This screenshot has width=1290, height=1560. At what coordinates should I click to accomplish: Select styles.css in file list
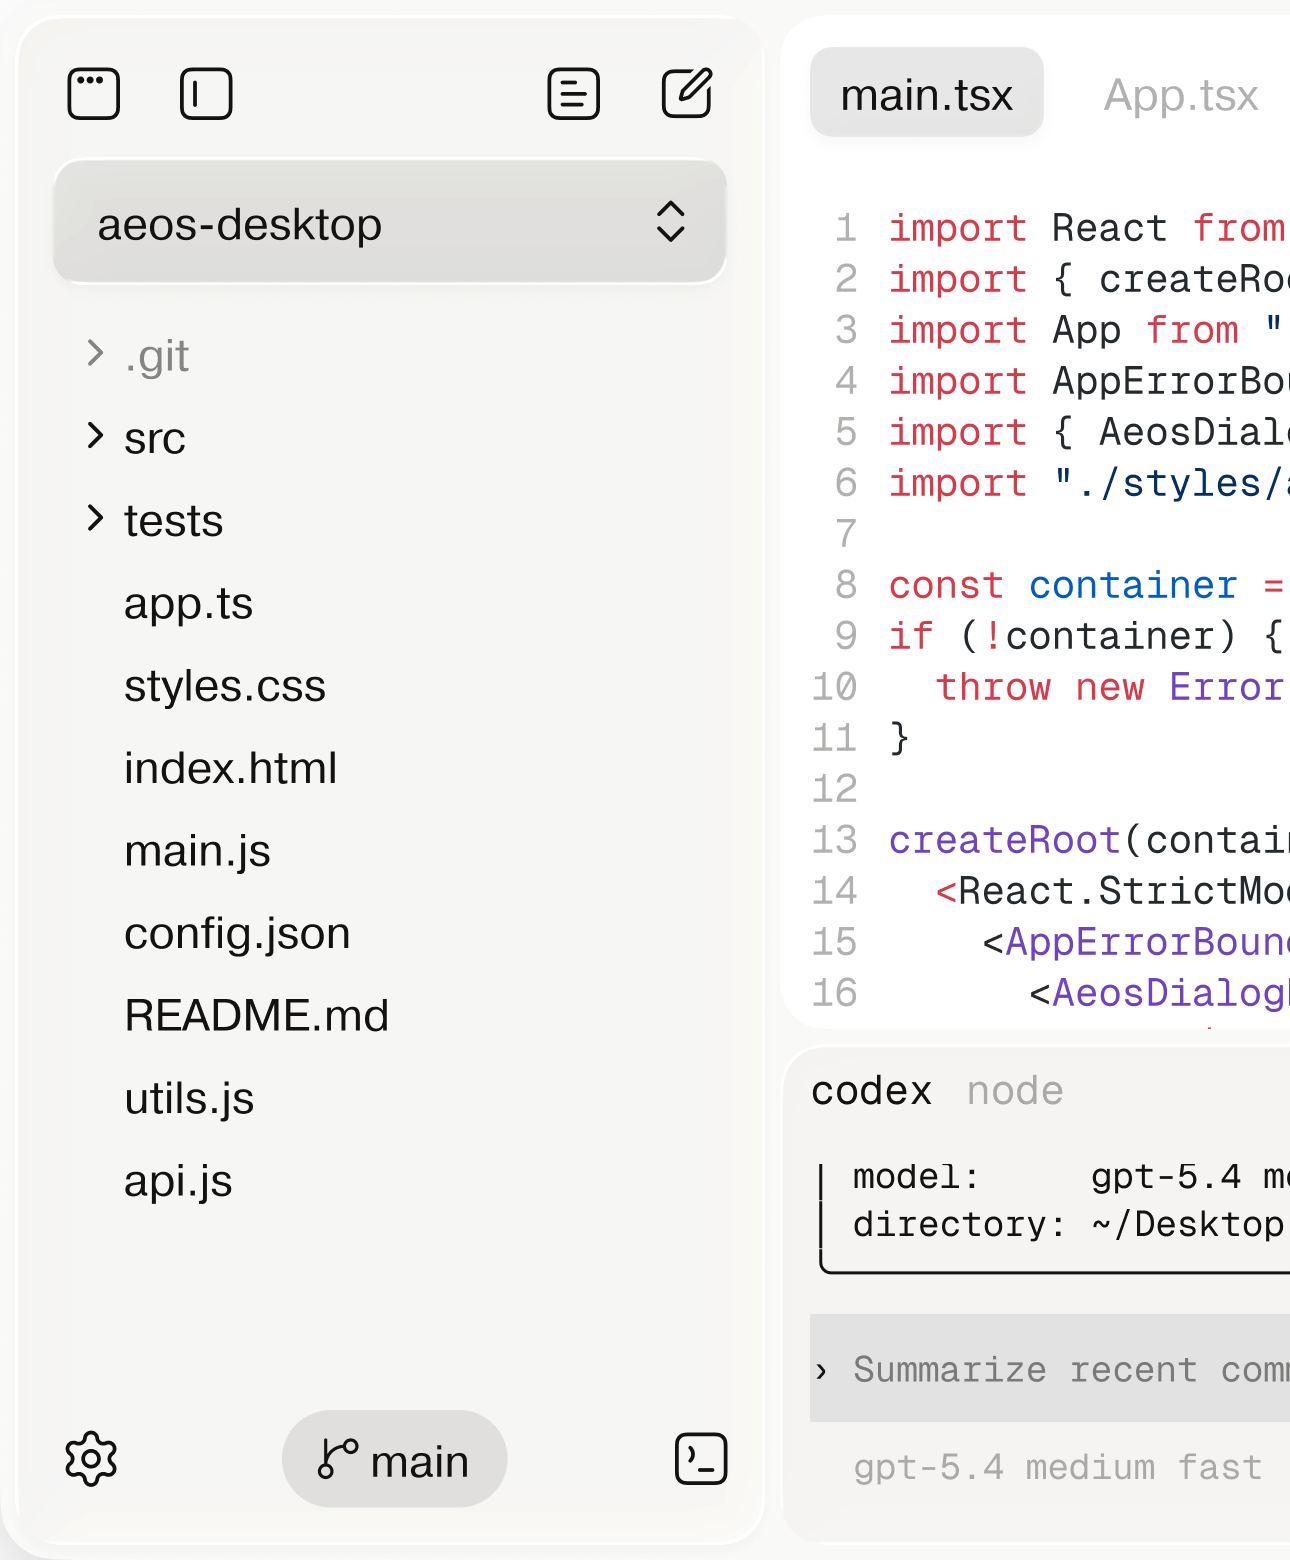click(x=225, y=686)
